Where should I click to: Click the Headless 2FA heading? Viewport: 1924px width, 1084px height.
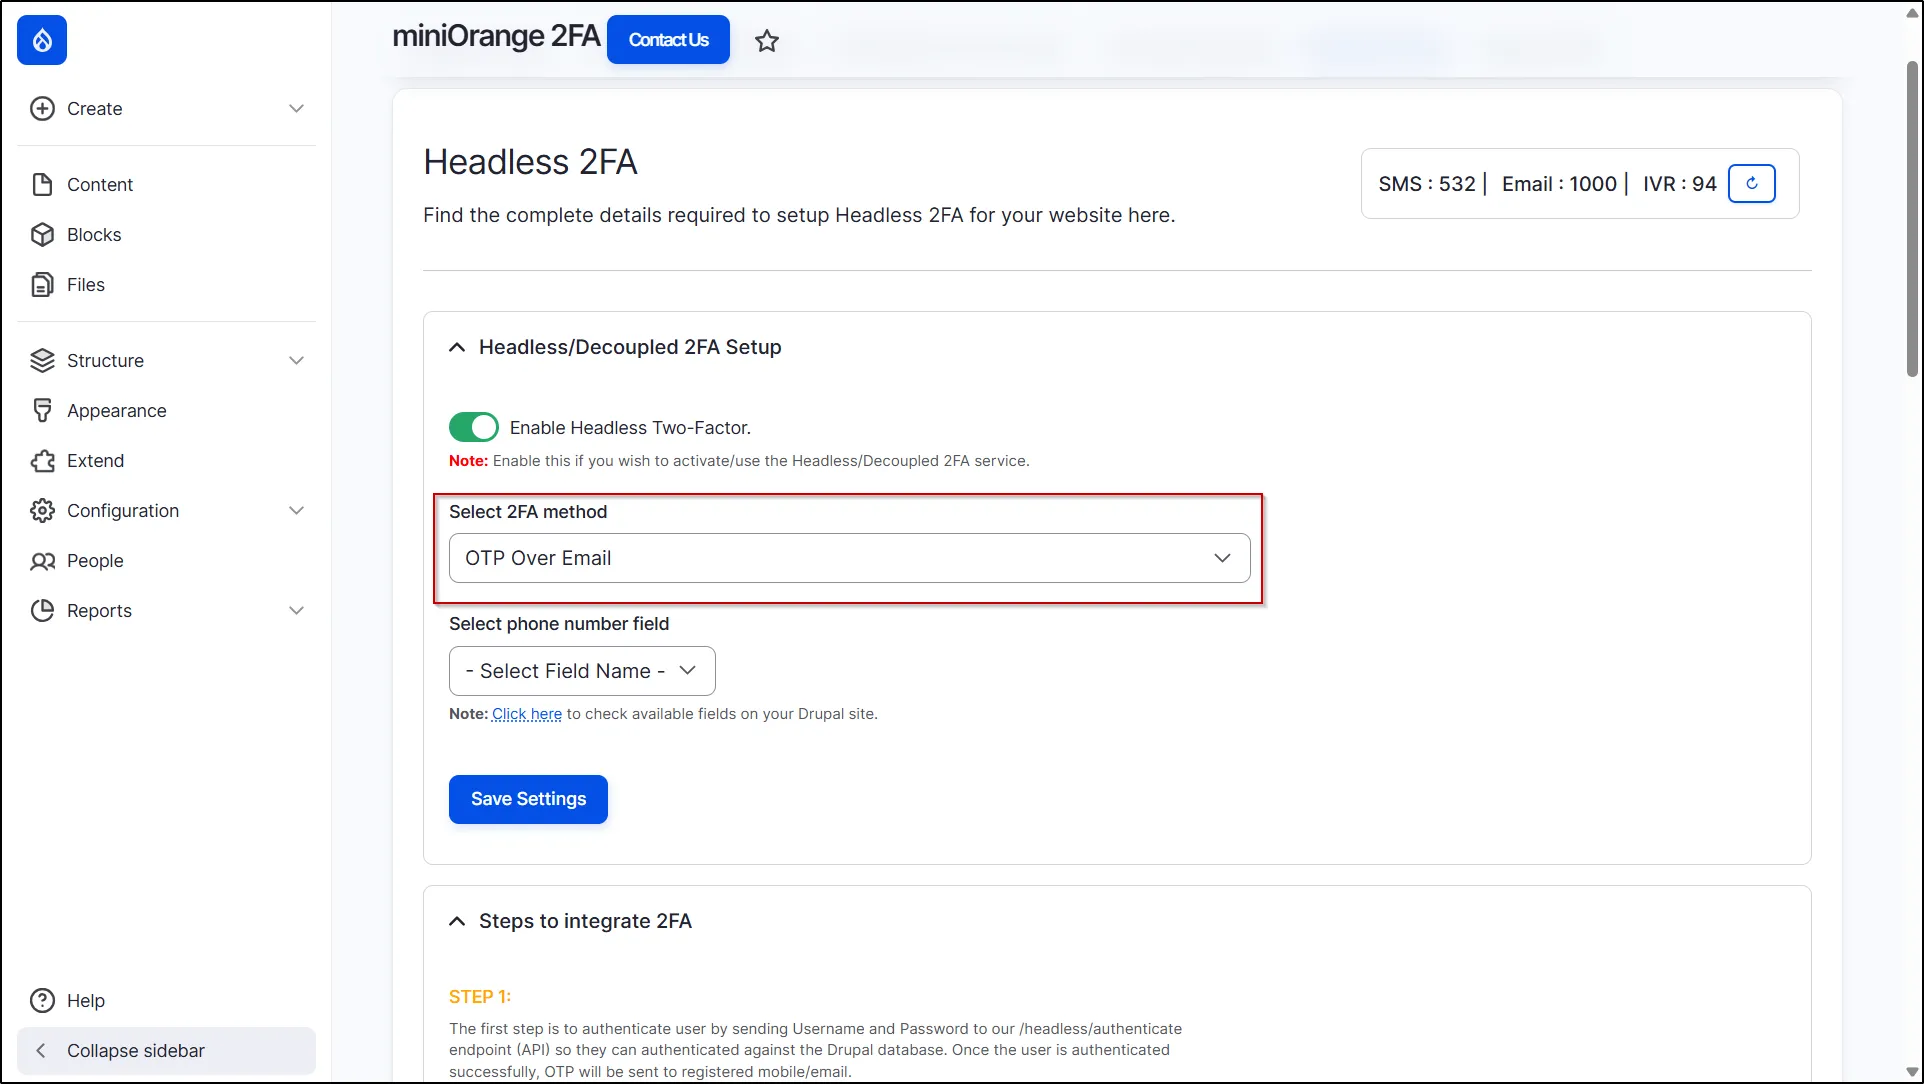530,162
